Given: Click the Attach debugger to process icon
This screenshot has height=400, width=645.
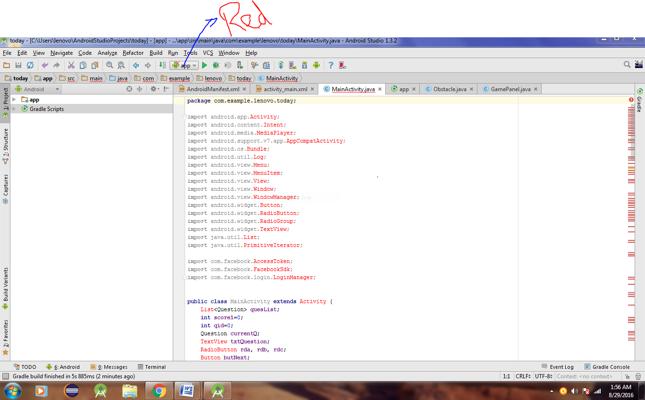Looking at the screenshot, I should pos(239,65).
